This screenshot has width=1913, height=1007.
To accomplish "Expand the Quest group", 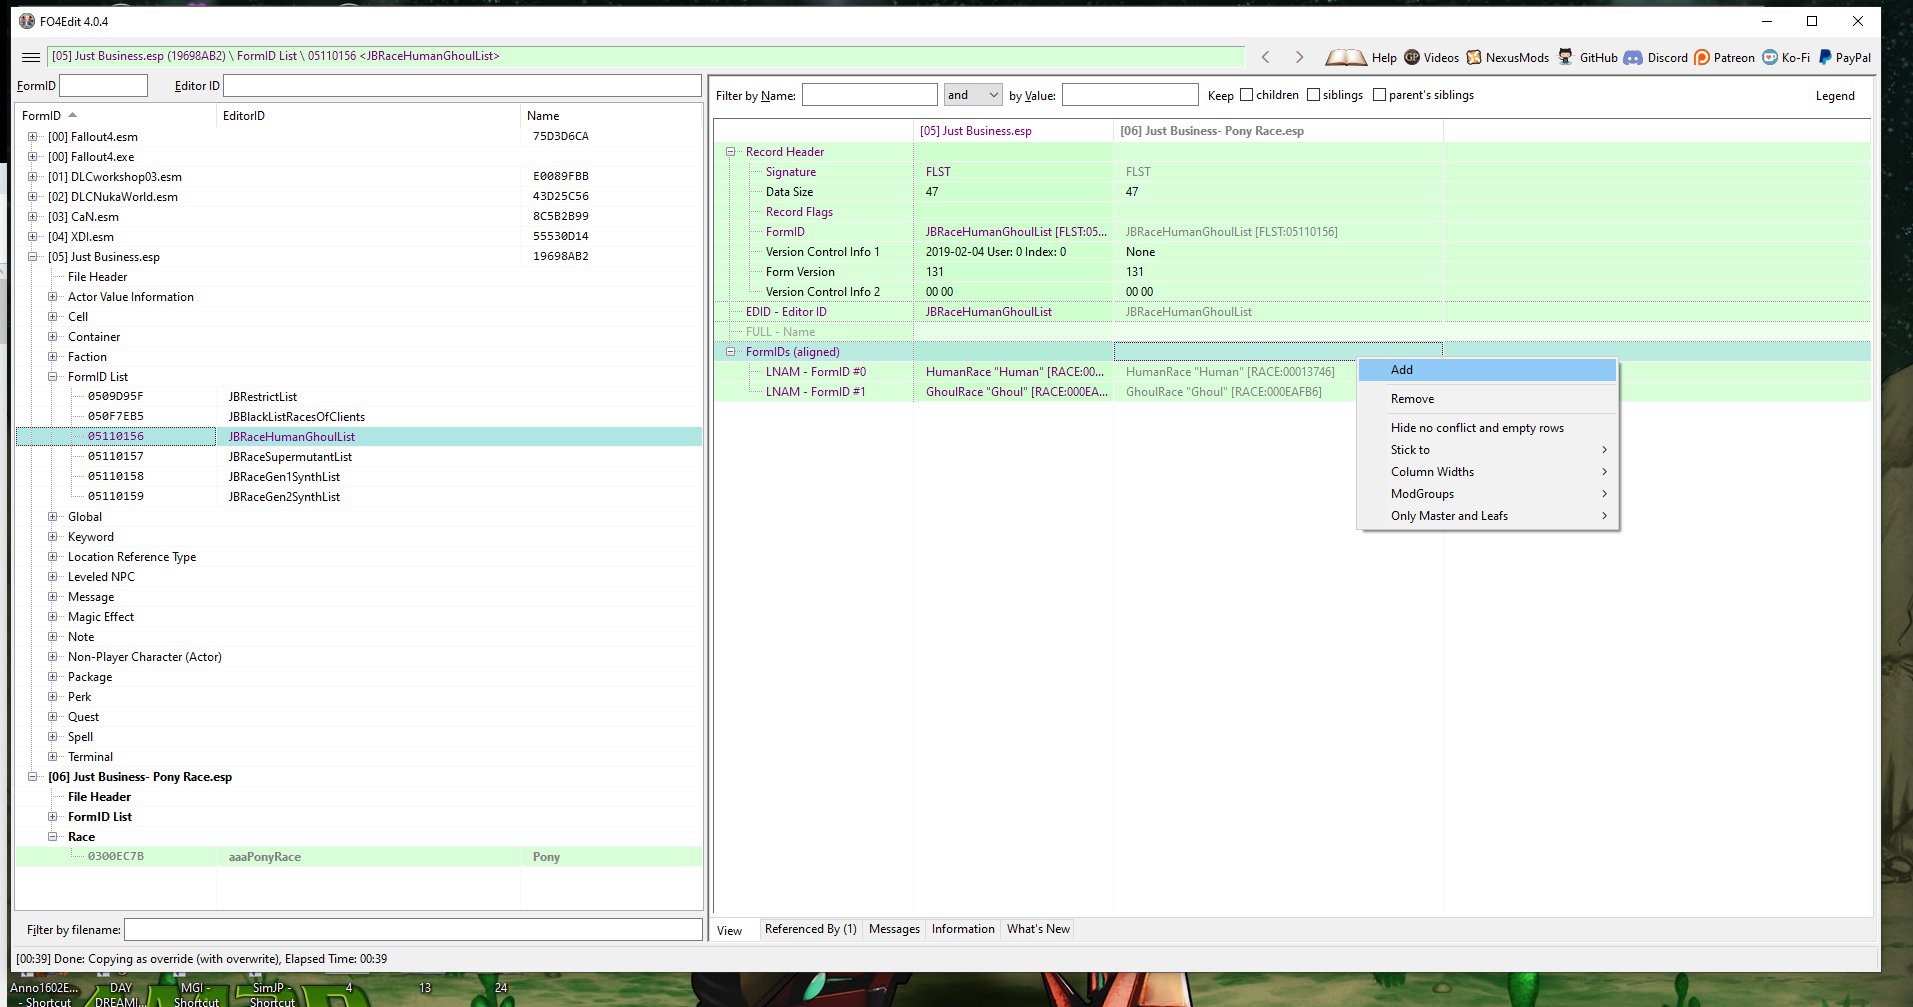I will (53, 717).
